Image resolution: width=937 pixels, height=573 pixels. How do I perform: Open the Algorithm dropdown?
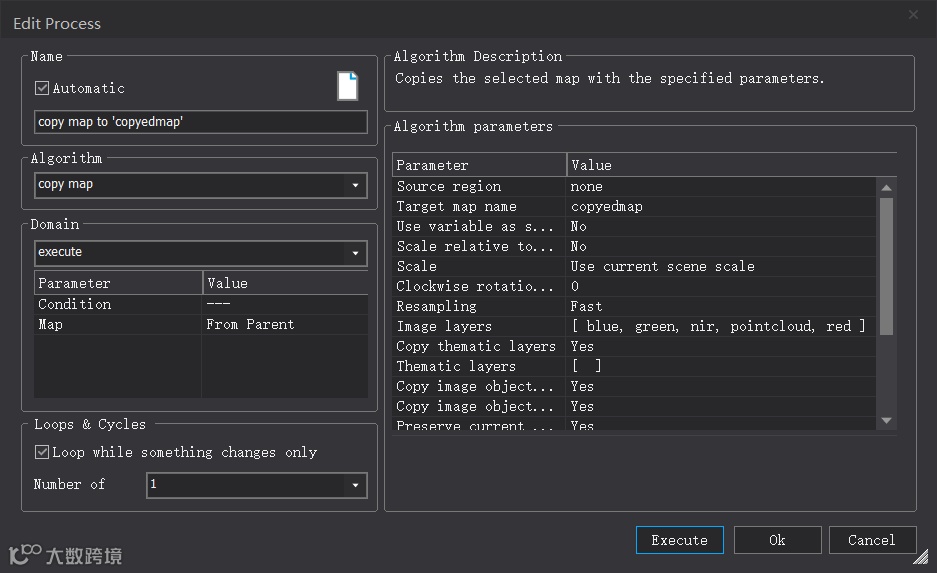(355, 185)
